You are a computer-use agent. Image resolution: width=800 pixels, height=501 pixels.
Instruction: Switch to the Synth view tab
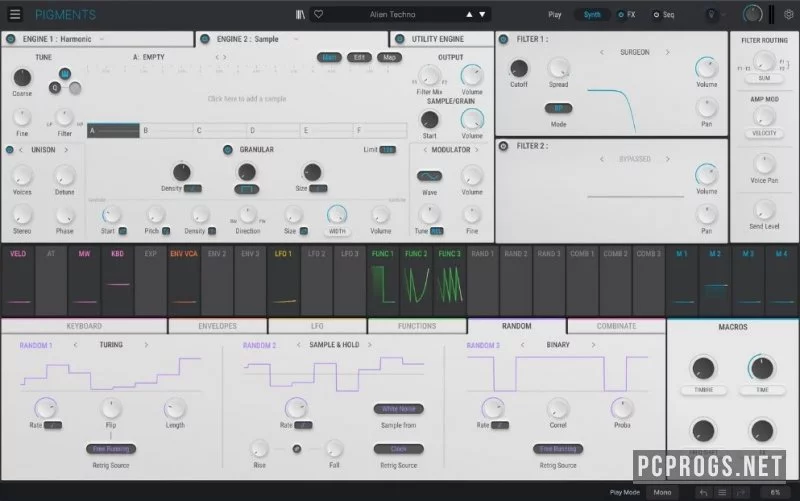tap(592, 15)
